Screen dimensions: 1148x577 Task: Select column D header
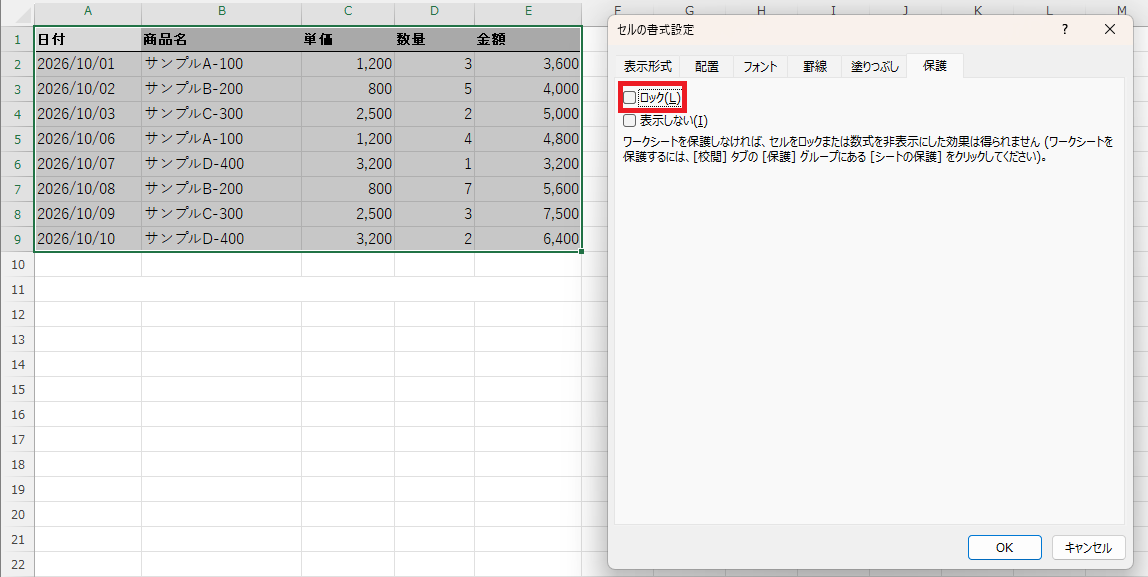tap(434, 11)
